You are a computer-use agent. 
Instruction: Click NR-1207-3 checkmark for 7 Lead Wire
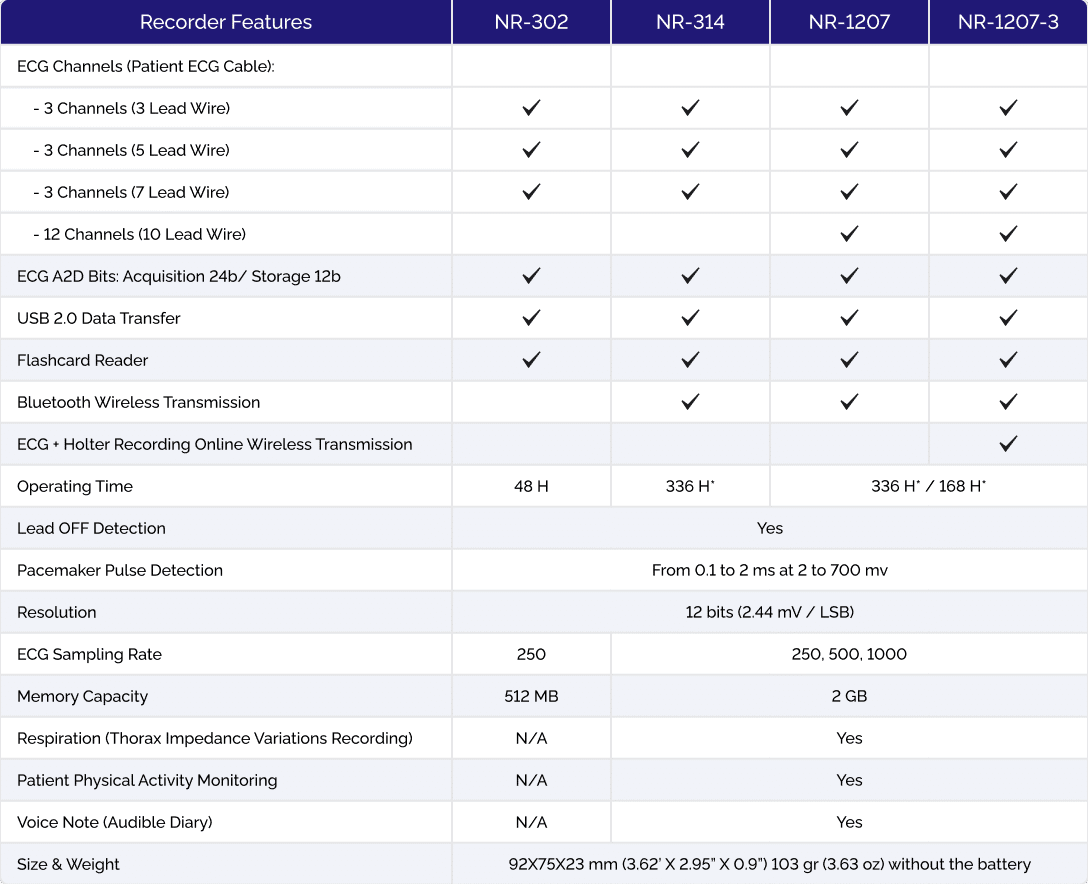click(1008, 192)
